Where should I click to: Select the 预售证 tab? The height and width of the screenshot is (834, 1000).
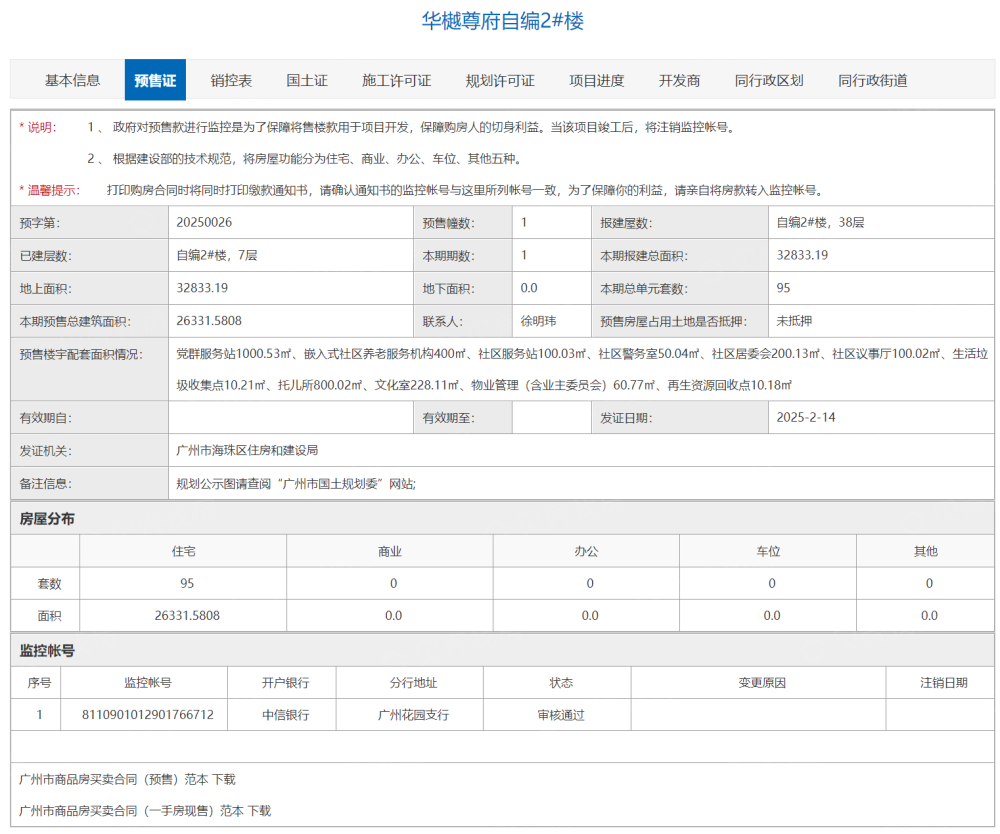155,80
